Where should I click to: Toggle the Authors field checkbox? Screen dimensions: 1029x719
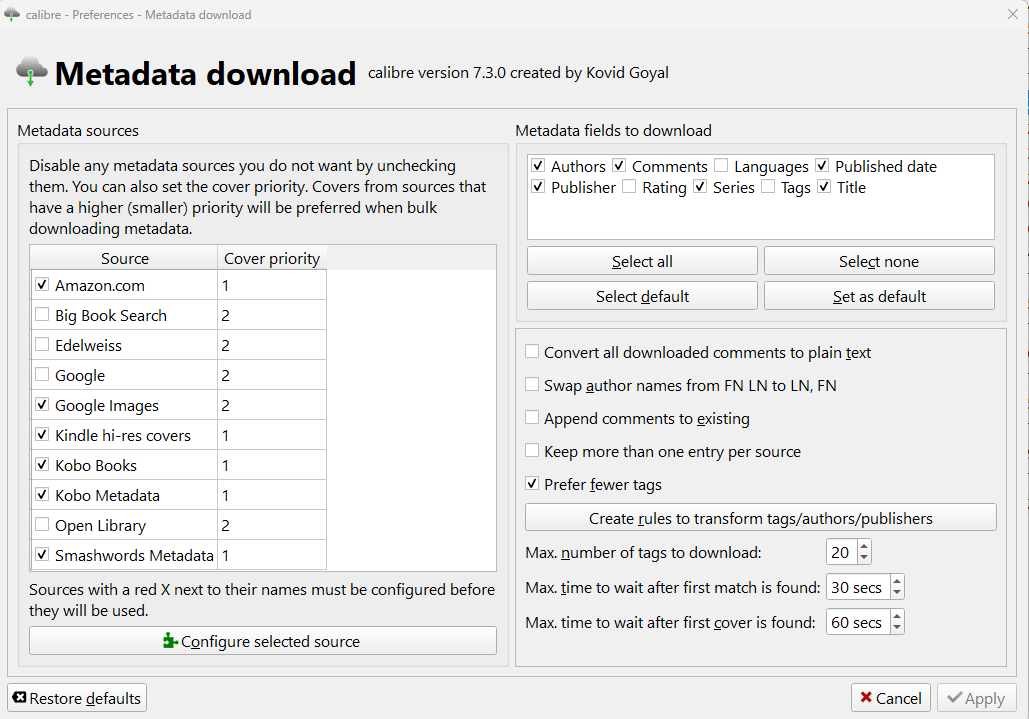point(538,165)
